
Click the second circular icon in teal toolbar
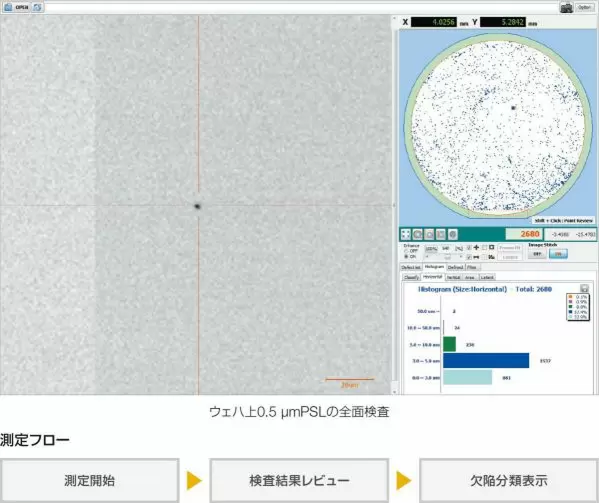(x=418, y=234)
